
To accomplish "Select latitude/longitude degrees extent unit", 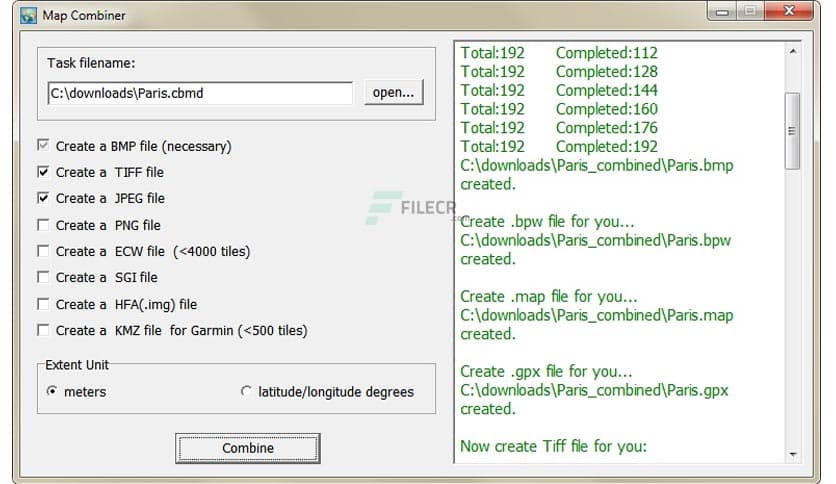I will tap(246, 391).
